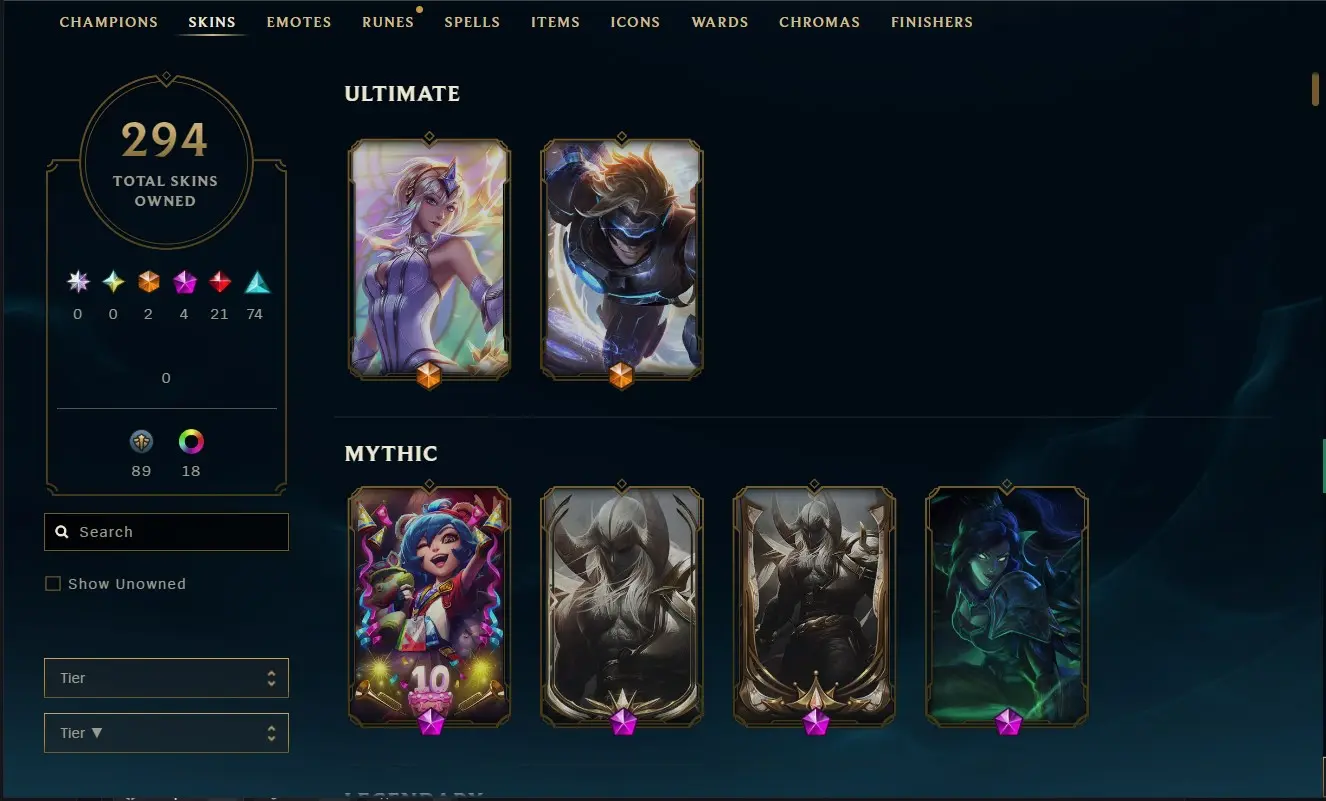Image resolution: width=1326 pixels, height=801 pixels.
Task: Open the Finishers tab
Action: 932,22
